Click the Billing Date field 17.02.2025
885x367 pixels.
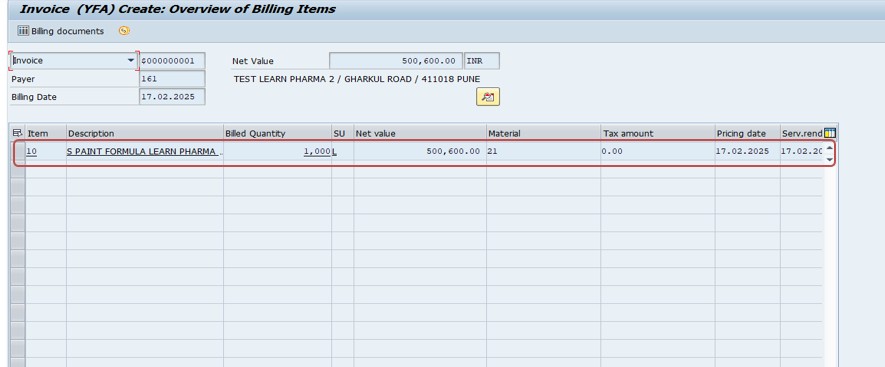coord(172,97)
